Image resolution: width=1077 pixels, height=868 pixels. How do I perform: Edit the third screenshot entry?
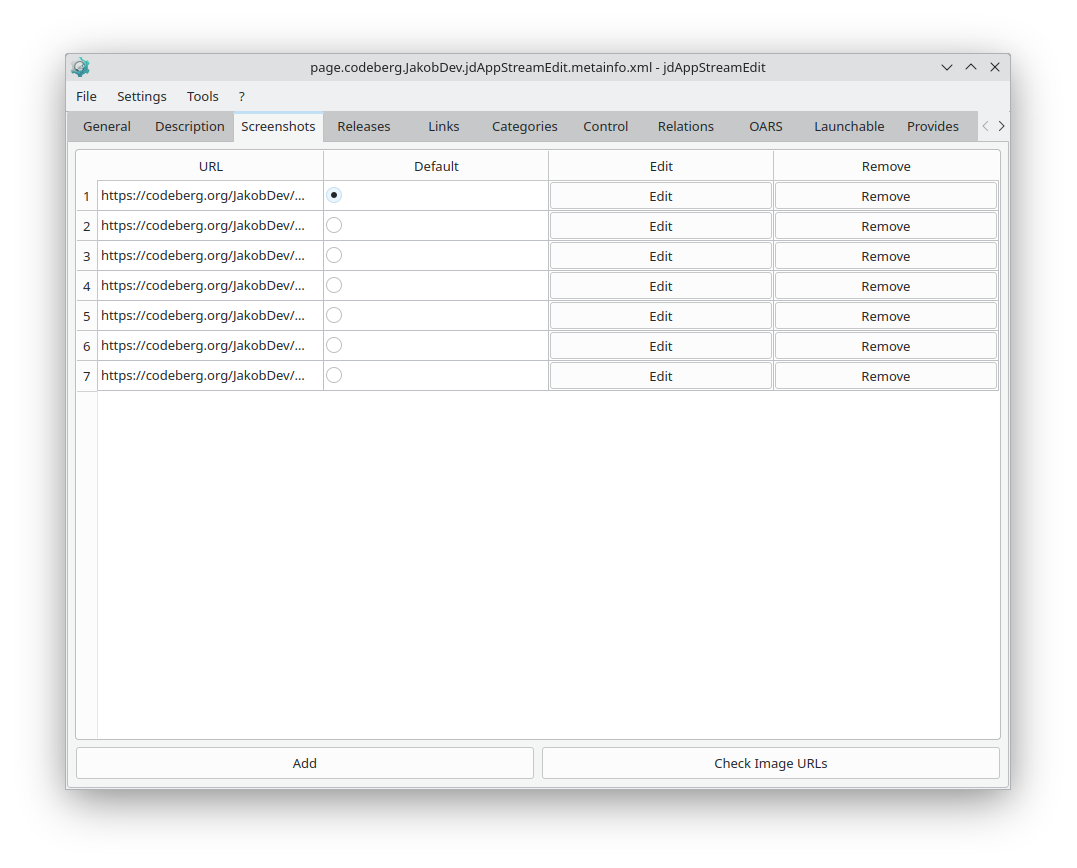click(x=661, y=256)
